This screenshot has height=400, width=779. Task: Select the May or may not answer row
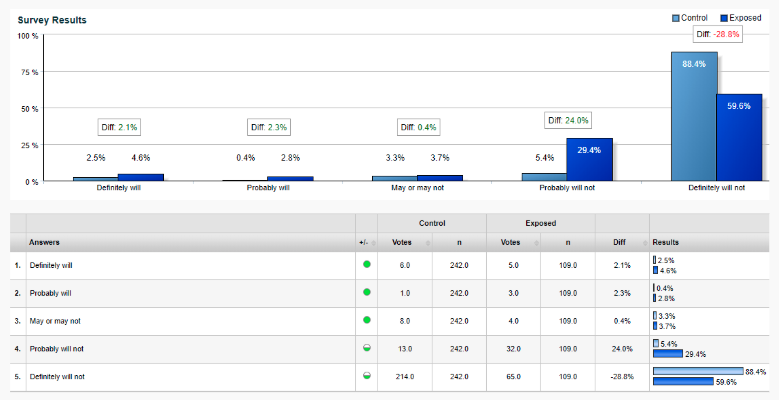click(54, 320)
